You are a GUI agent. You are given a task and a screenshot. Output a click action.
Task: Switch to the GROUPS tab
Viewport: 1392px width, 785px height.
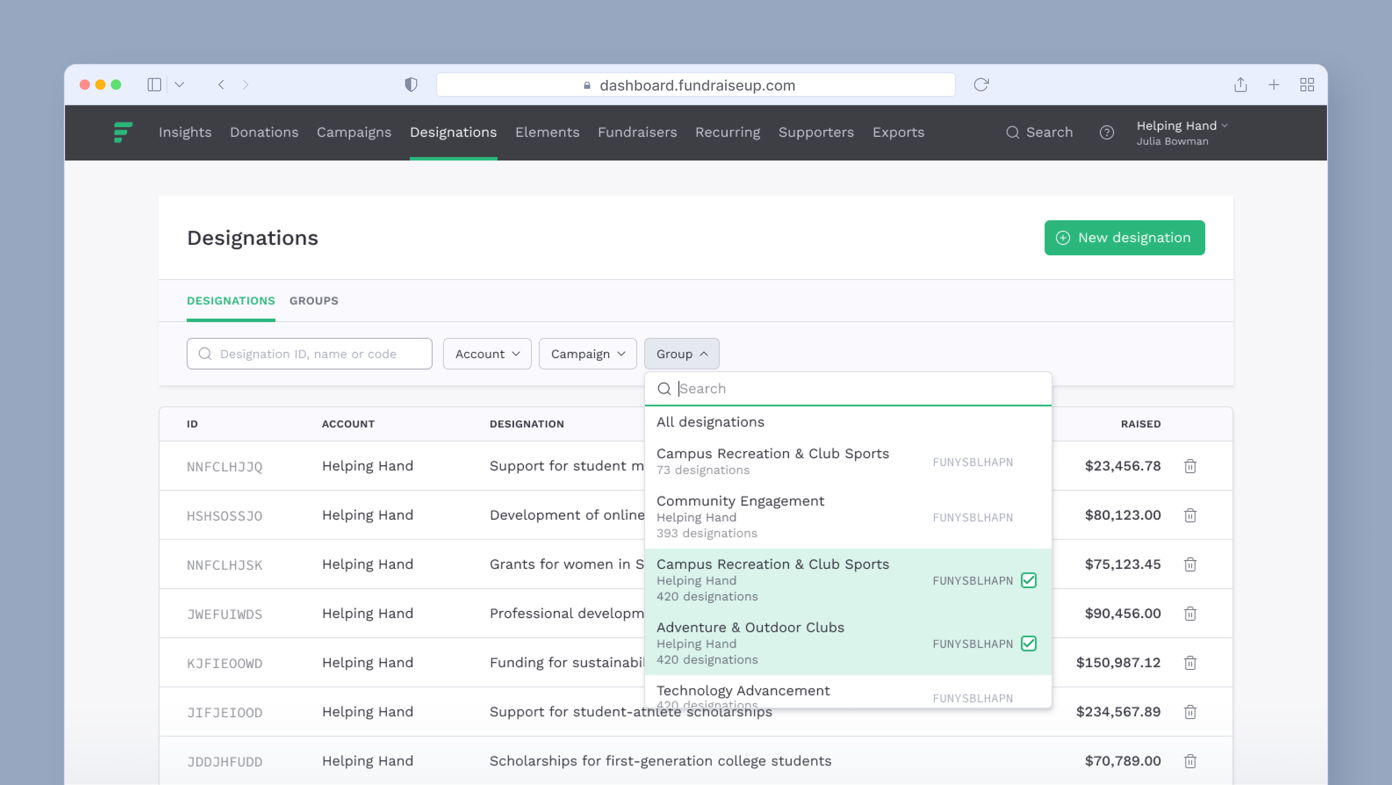[x=314, y=300]
